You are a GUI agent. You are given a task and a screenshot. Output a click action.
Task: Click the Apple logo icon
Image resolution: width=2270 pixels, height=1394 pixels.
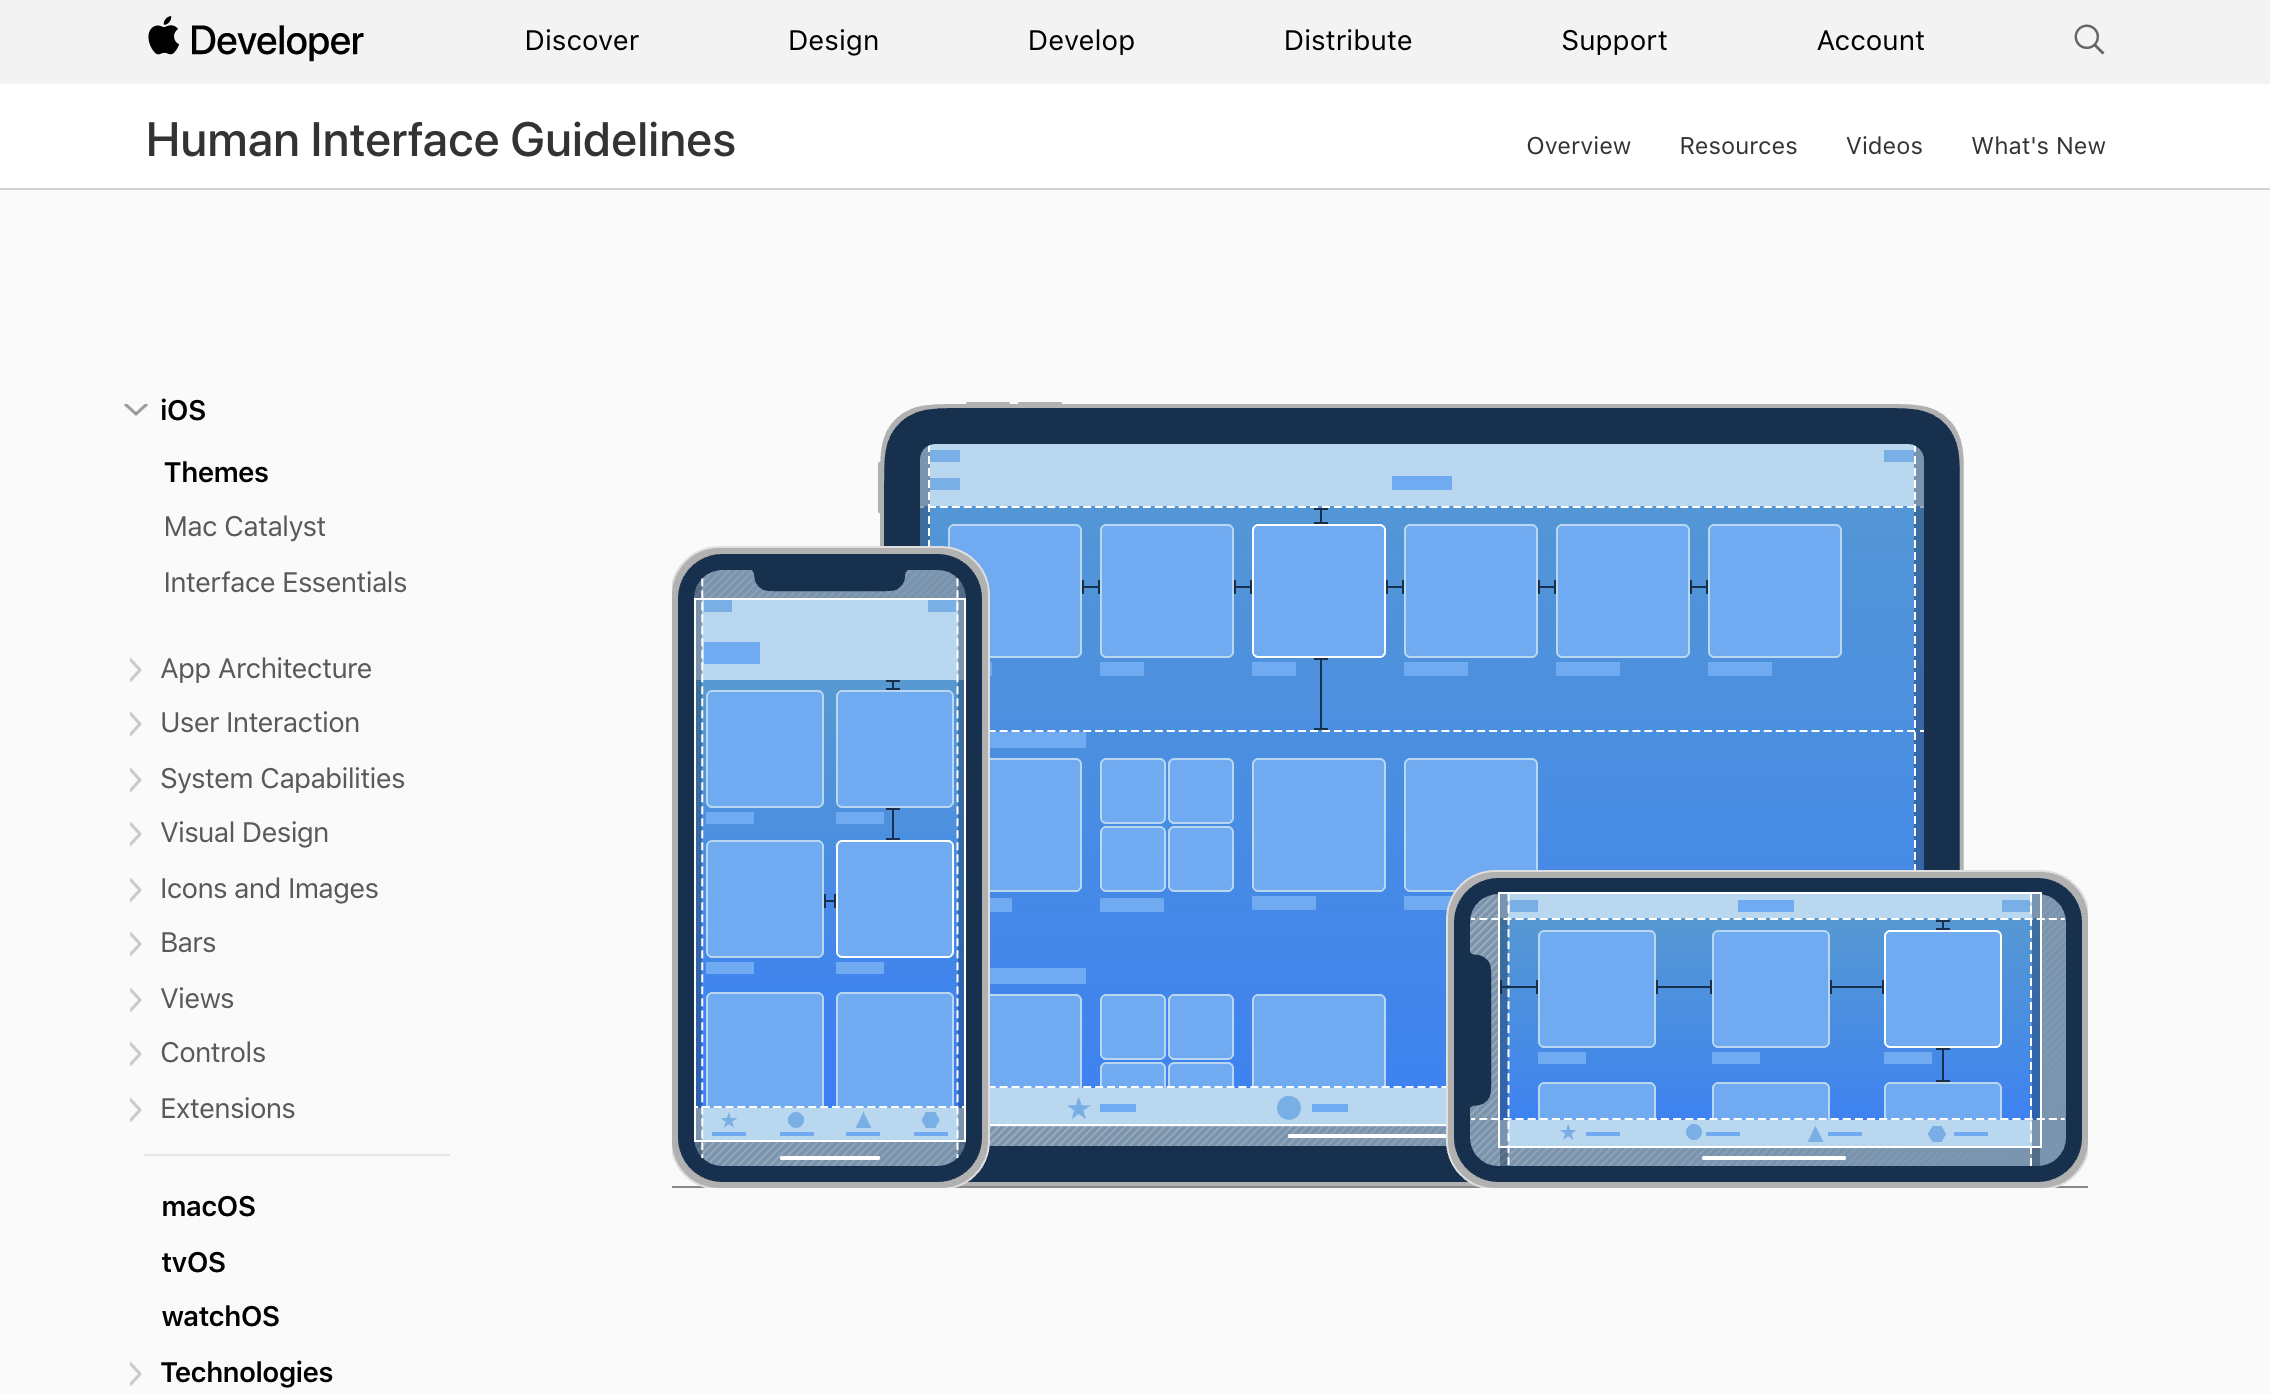pyautogui.click(x=164, y=38)
